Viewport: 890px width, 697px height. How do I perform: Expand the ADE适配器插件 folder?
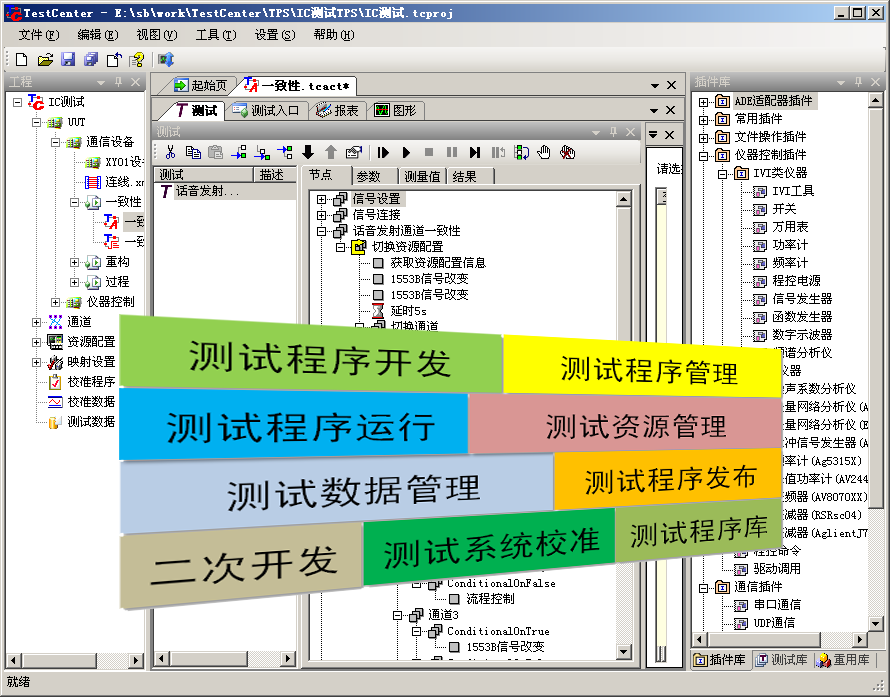703,101
